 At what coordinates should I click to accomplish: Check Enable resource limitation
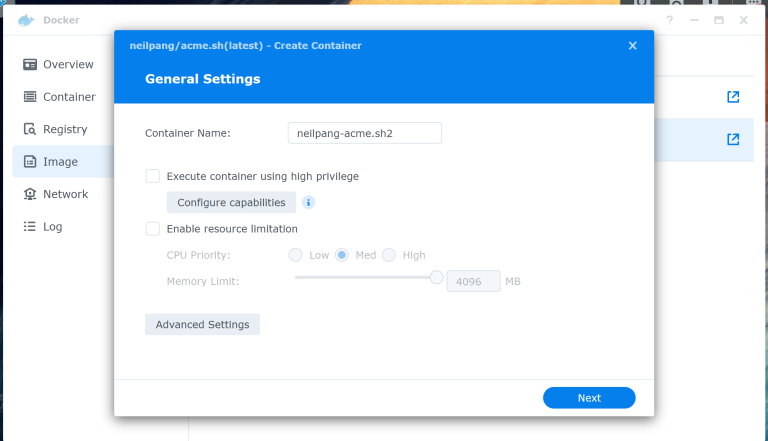153,229
